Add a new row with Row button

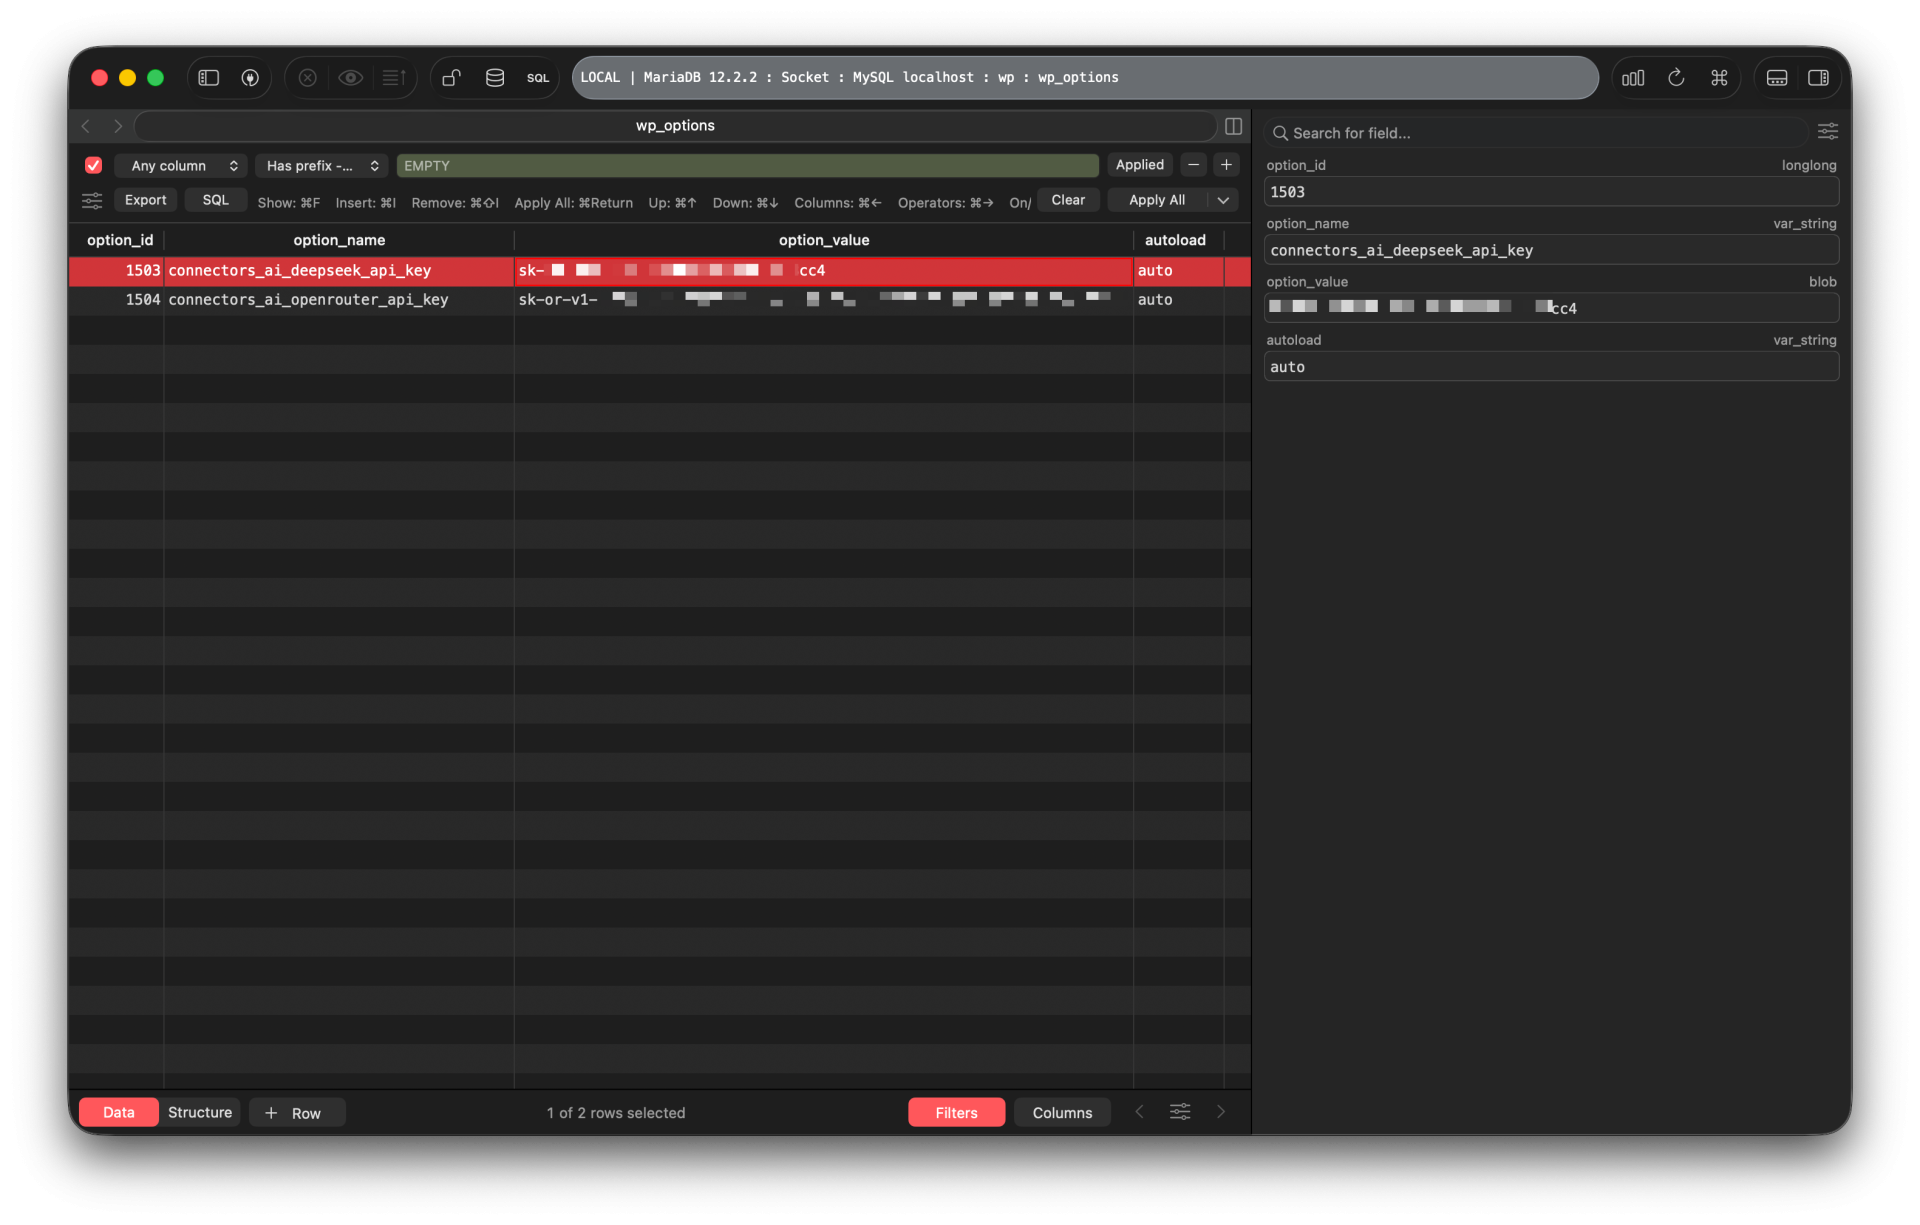(297, 1113)
